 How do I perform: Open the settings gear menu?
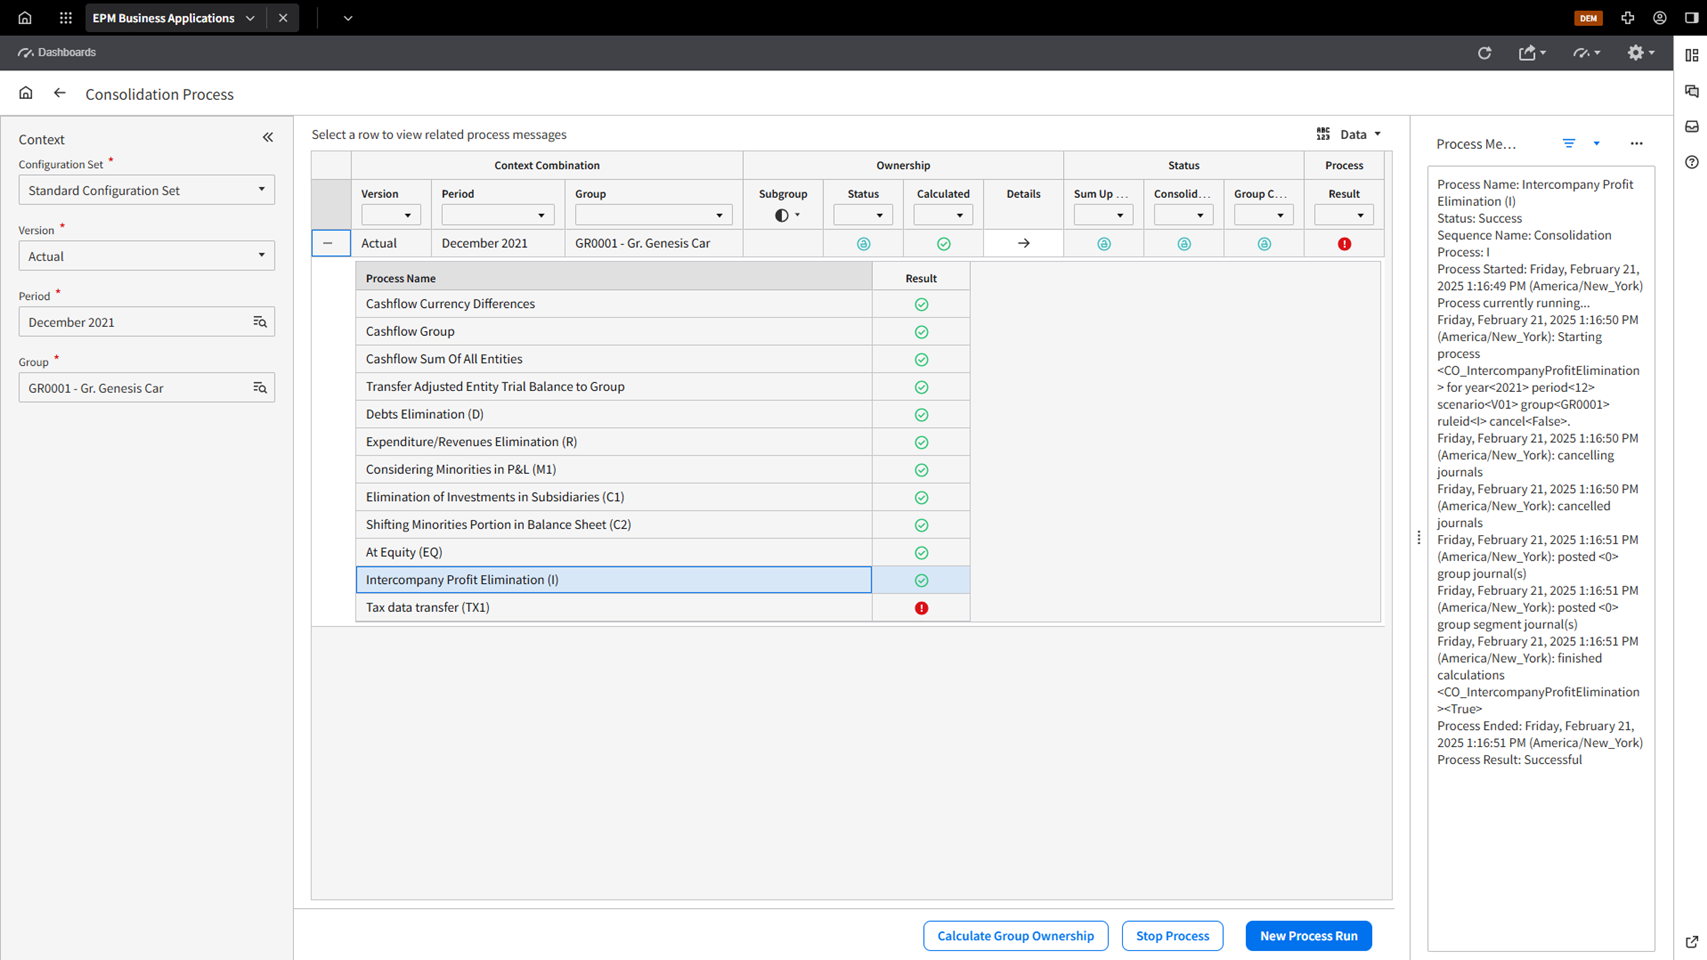click(x=1639, y=53)
